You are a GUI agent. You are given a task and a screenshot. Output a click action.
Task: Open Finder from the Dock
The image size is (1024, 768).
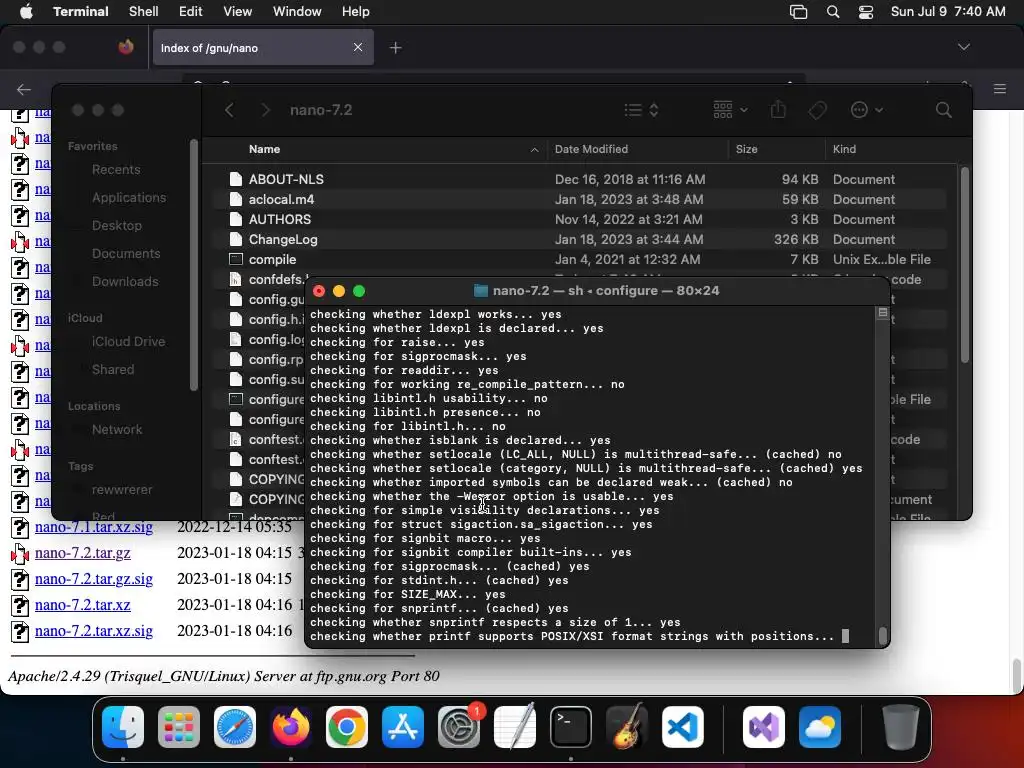pos(123,727)
